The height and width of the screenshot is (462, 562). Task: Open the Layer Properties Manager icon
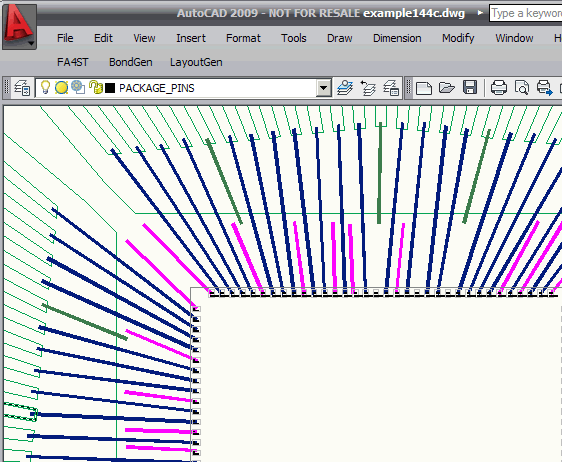click(22, 88)
